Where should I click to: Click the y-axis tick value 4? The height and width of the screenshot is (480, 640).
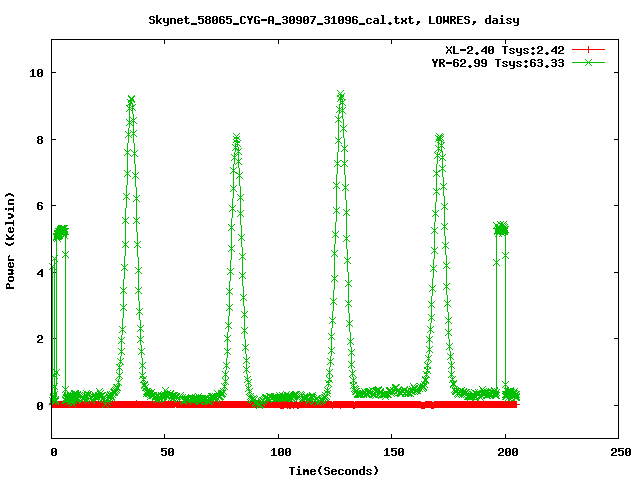coord(40,273)
